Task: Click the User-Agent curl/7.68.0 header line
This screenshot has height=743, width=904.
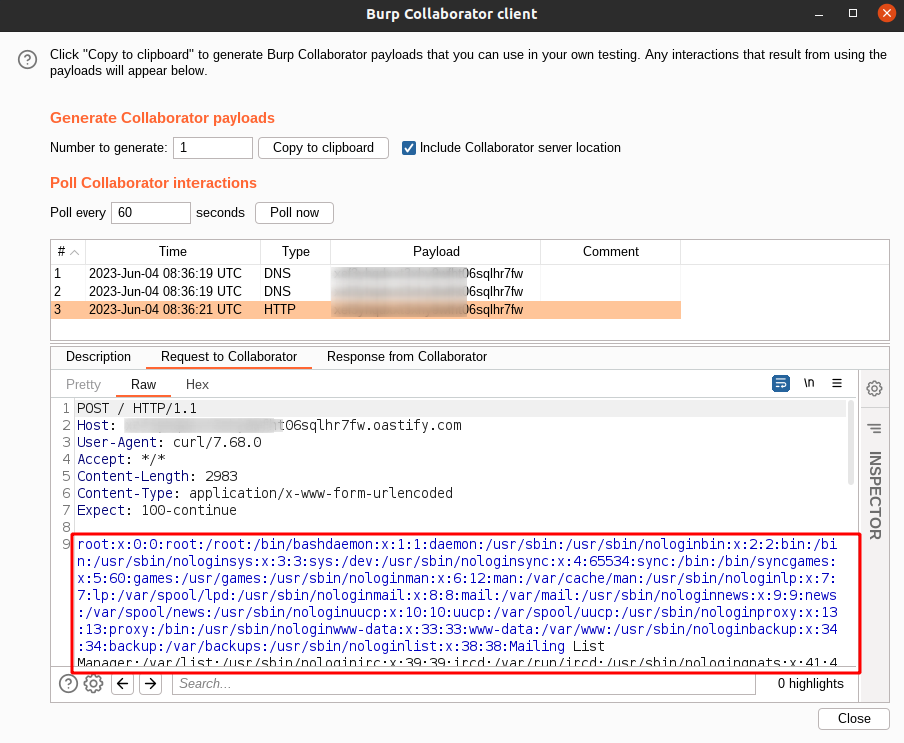Action: point(170,443)
